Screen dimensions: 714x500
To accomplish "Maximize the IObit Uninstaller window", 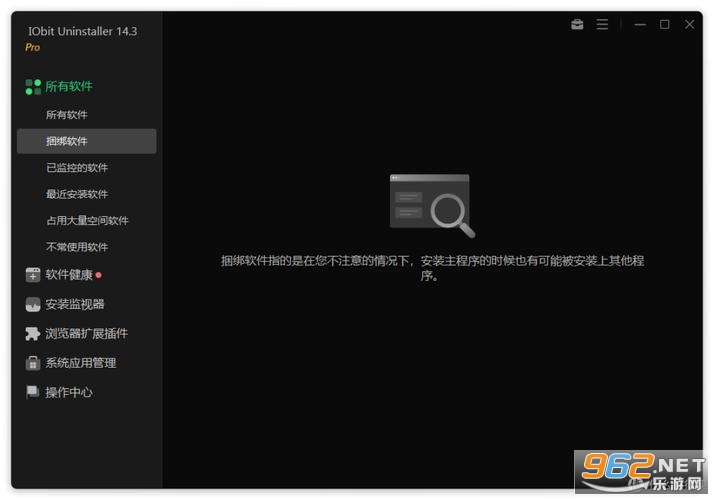I will [664, 24].
